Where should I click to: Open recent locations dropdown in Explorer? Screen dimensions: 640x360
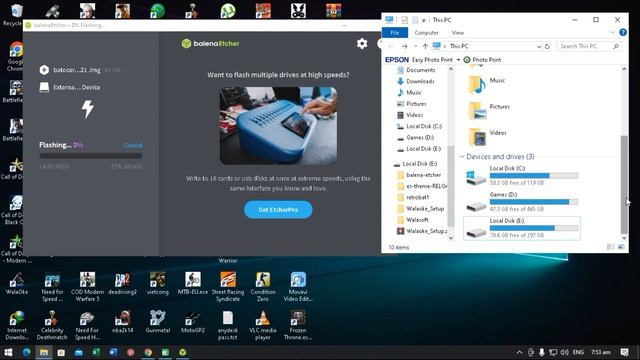coord(415,46)
